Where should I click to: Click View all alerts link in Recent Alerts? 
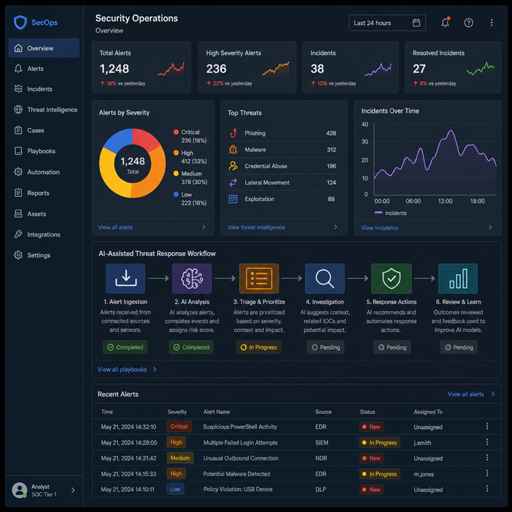(x=466, y=394)
